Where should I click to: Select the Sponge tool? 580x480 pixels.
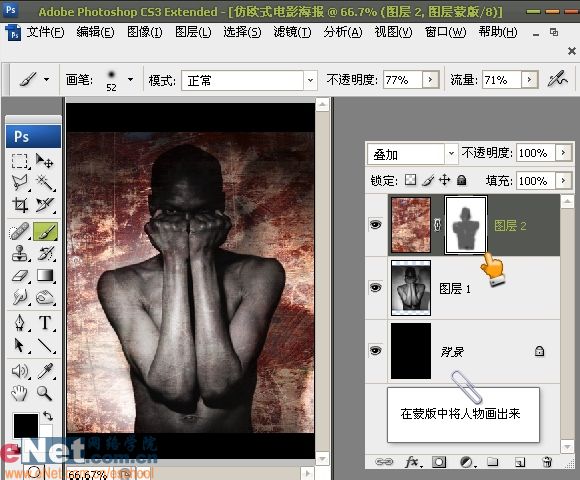click(x=45, y=297)
